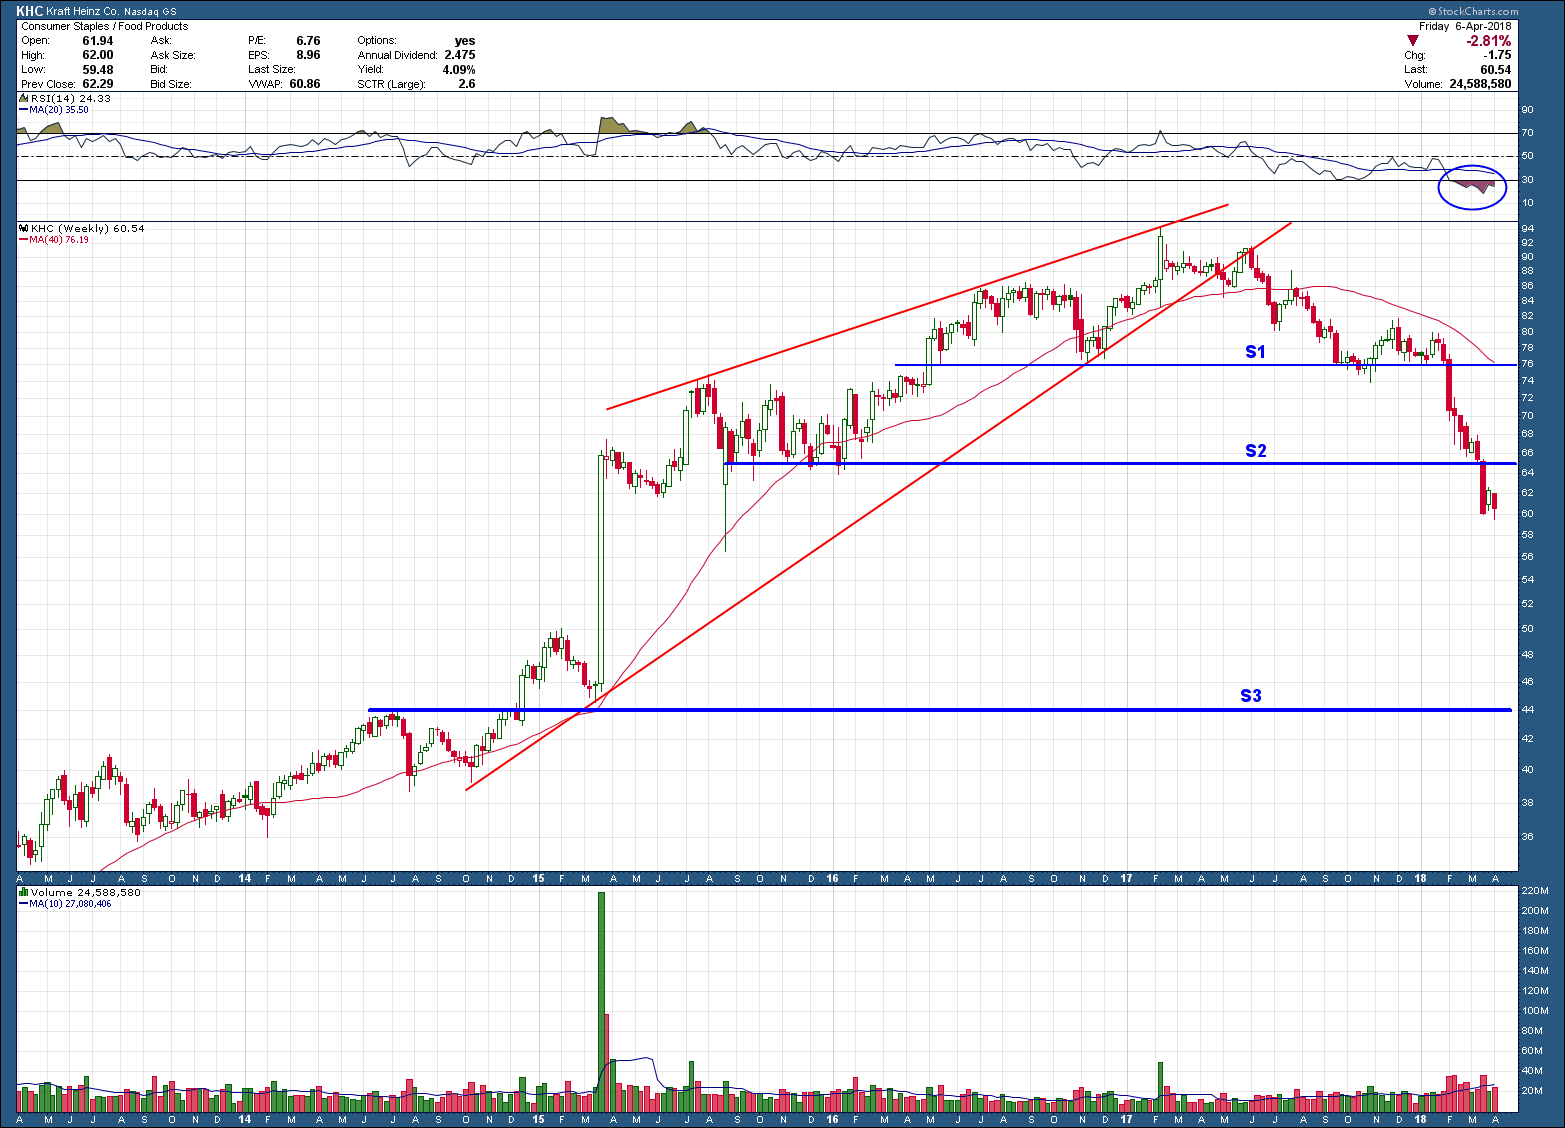This screenshot has width=1565, height=1128.
Task: Click the Nasdaq GS exchange label
Action: pyautogui.click(x=150, y=12)
